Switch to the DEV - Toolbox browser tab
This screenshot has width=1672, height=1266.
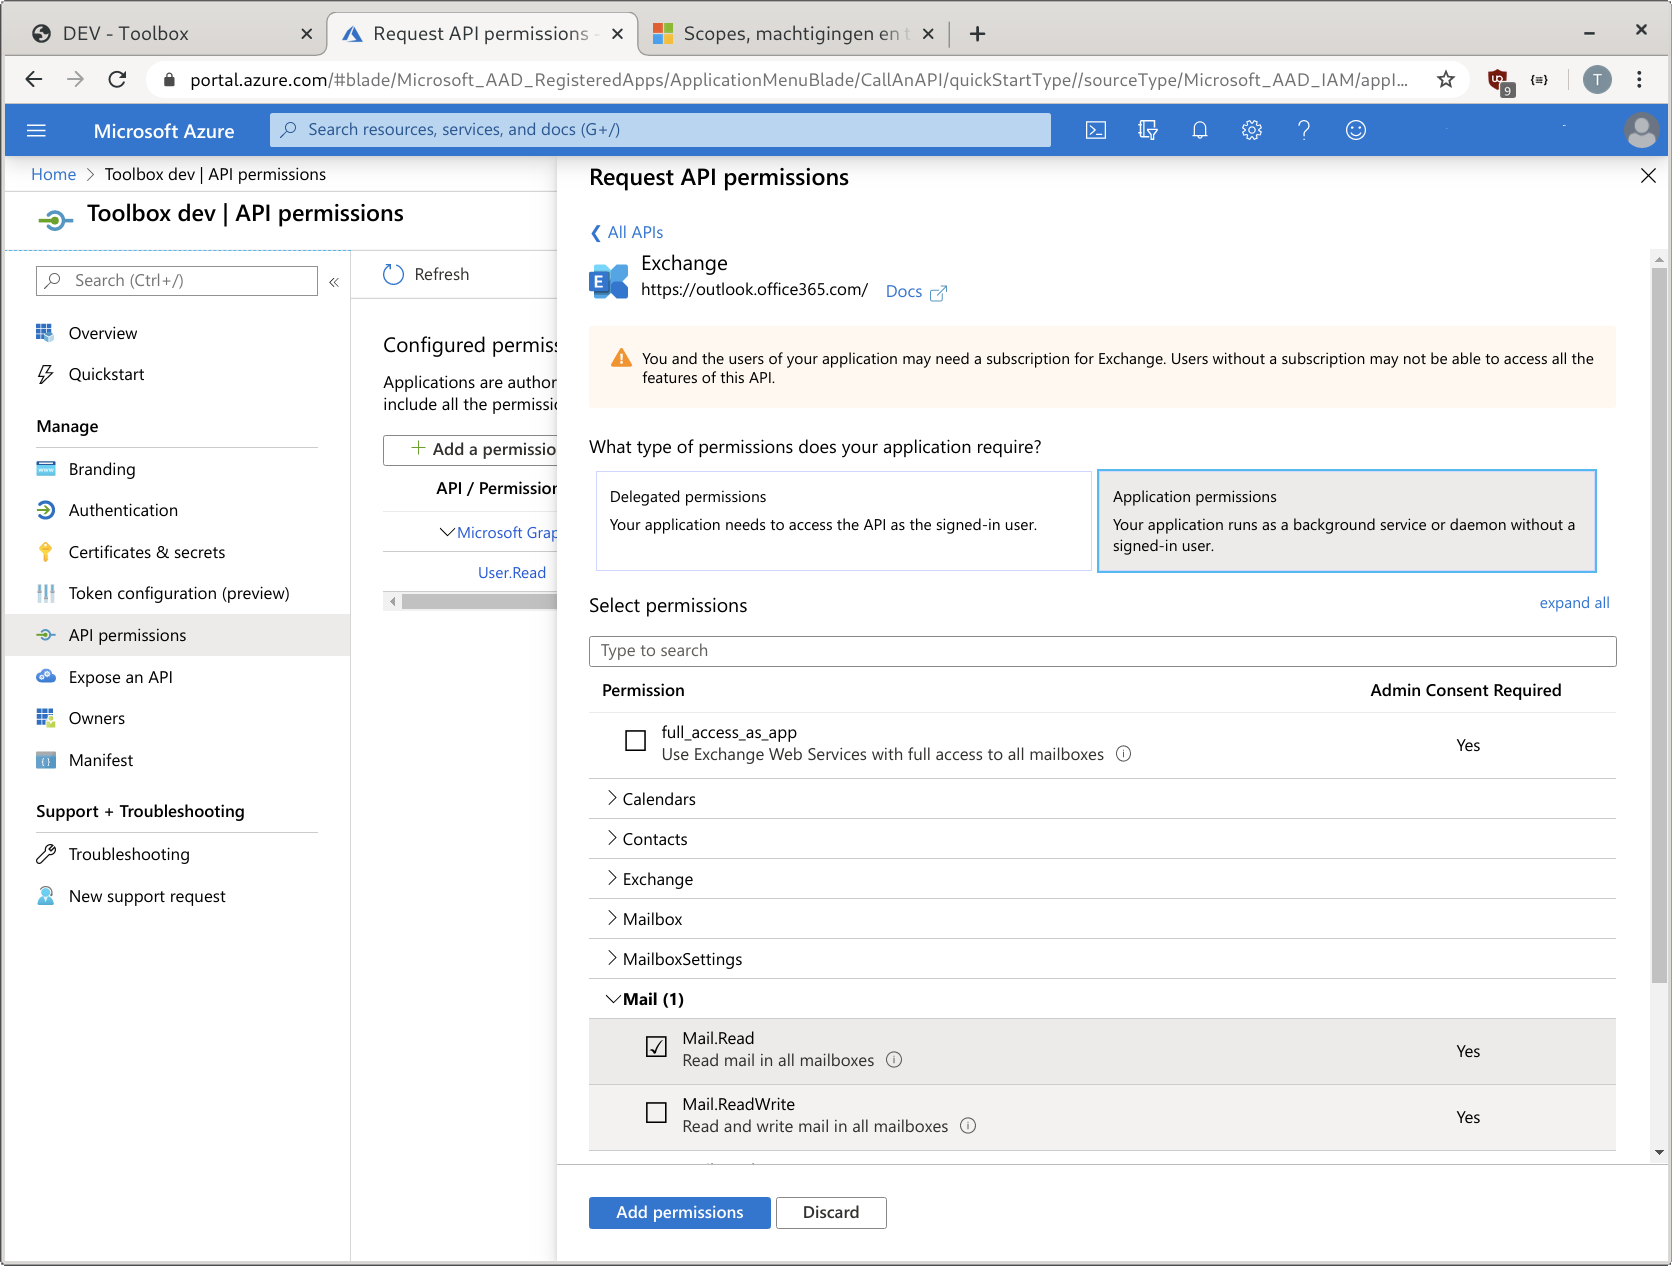(165, 34)
